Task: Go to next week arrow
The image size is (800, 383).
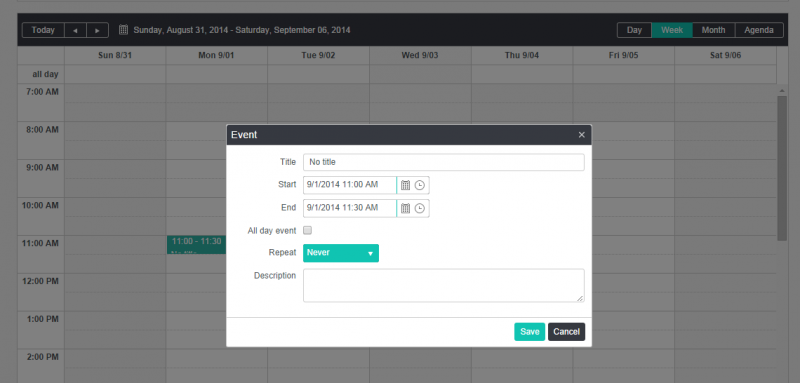Action: tap(97, 30)
